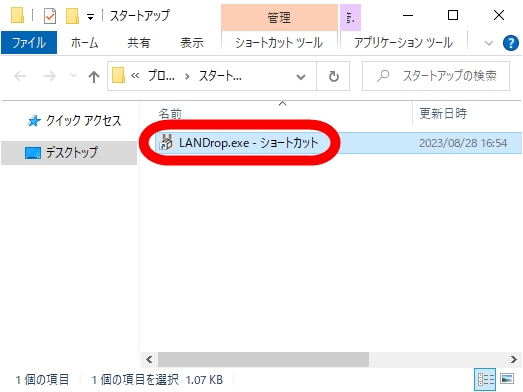Show hidden path parts via « chevron
The image size is (523, 392).
click(135, 76)
